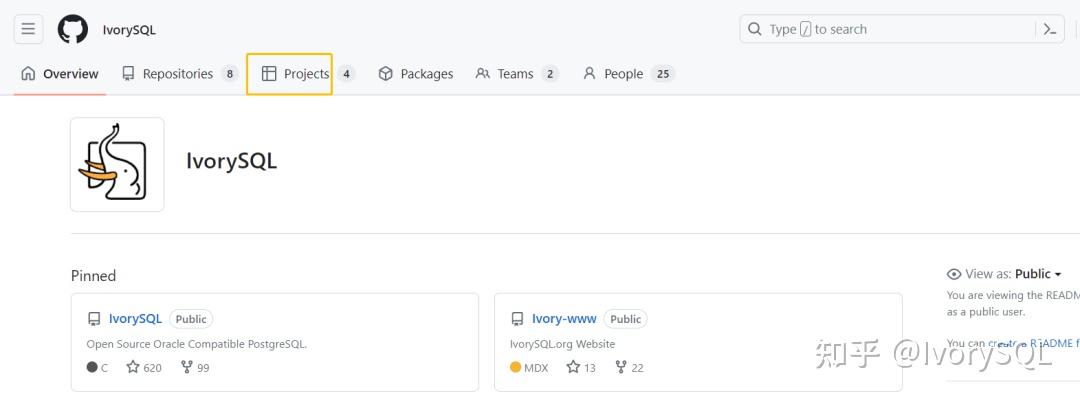
Task: Click the IvorySQL elephant avatar image
Action: tap(117, 164)
